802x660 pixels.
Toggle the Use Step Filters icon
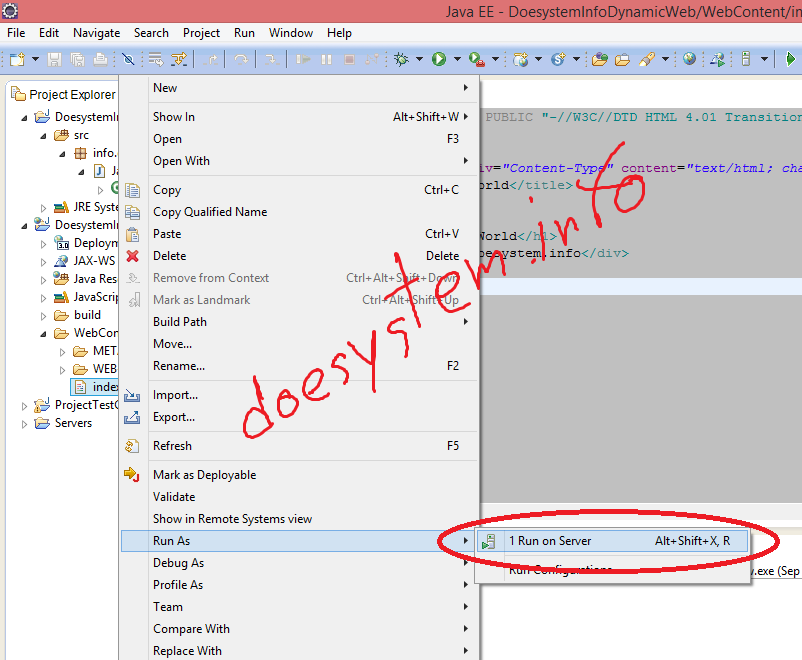[x=179, y=59]
